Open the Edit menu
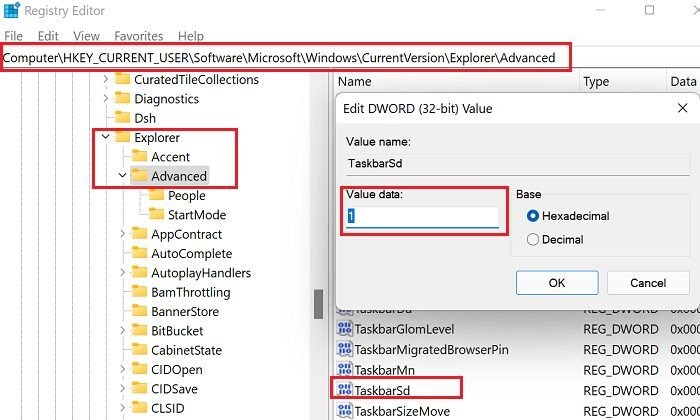The height and width of the screenshot is (420, 700). coord(48,36)
